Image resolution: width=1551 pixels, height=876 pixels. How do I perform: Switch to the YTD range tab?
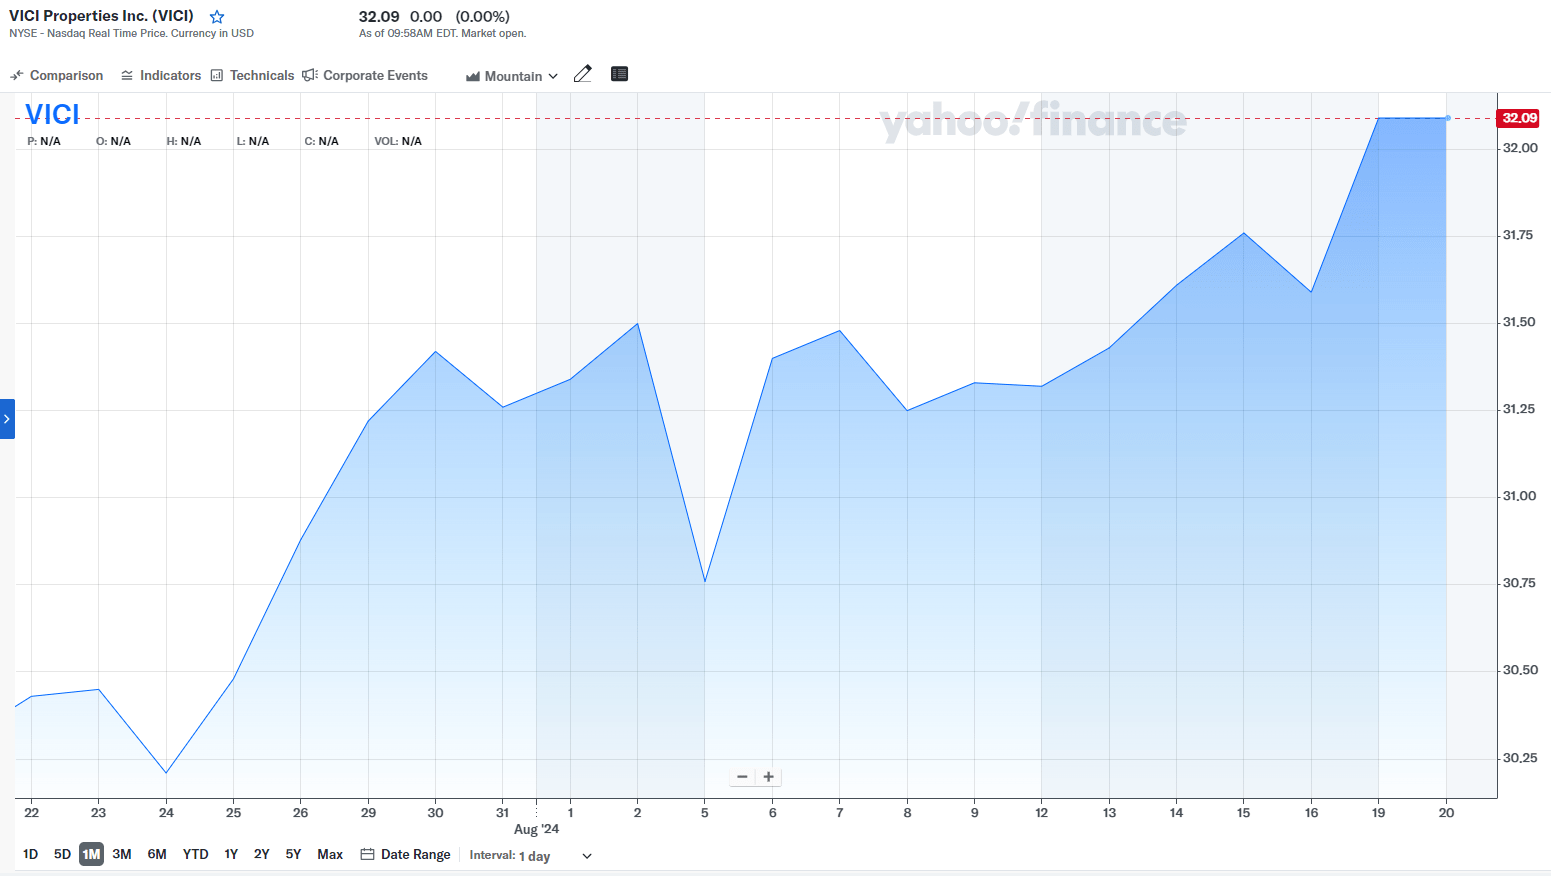195,854
